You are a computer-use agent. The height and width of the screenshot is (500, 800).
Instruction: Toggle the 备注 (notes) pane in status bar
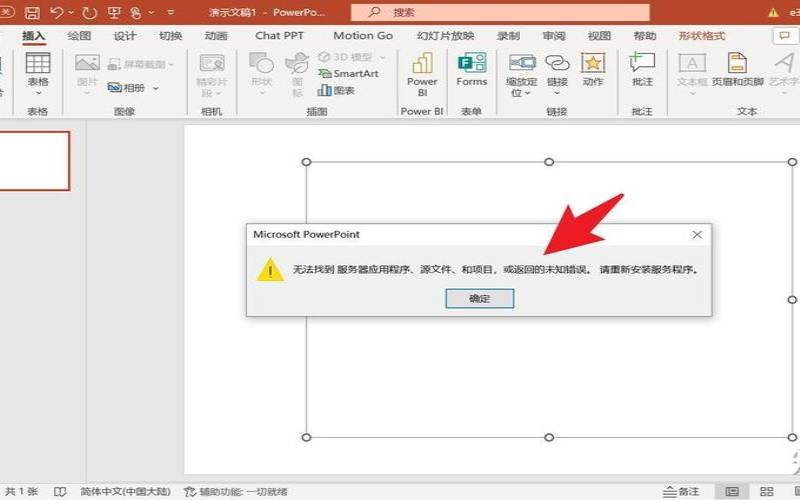point(681,492)
